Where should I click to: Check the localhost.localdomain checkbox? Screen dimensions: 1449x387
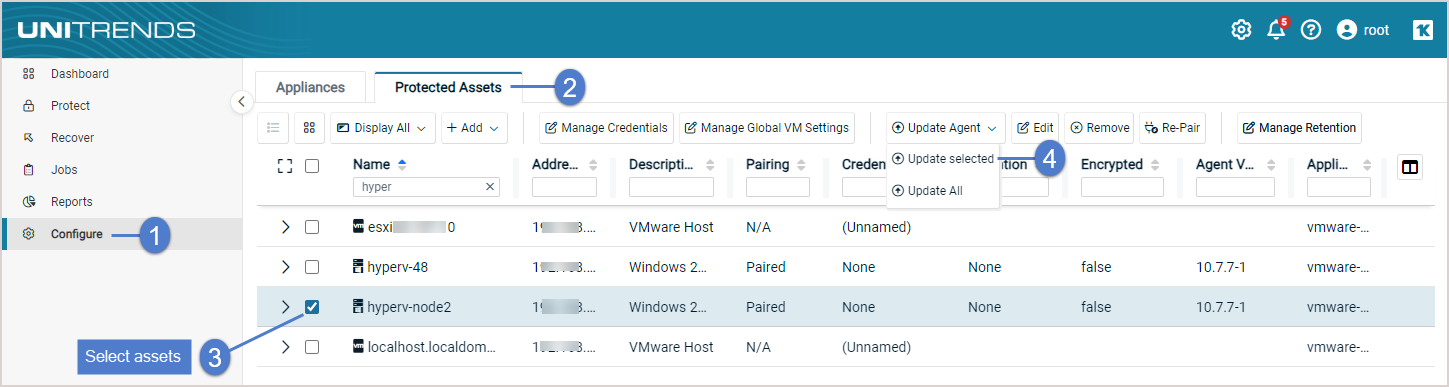click(x=312, y=347)
